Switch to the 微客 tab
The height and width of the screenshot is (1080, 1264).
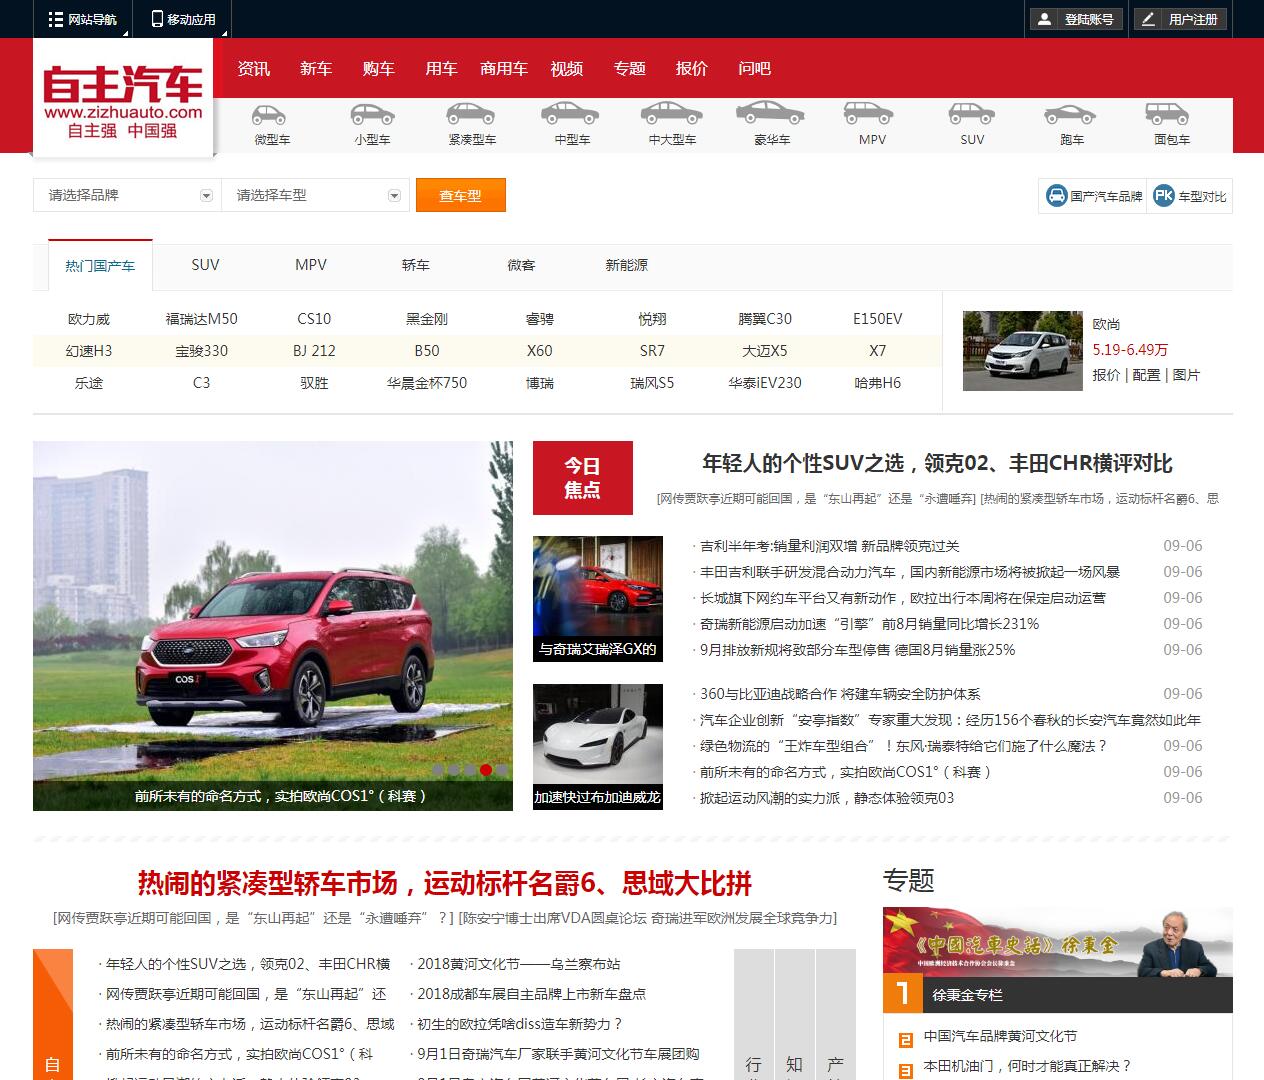(x=521, y=265)
